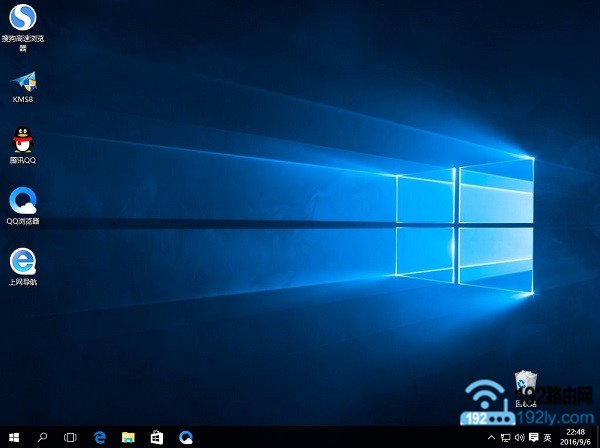Show hidden system tray icons
This screenshot has height=448, width=600.
[x=491, y=437]
